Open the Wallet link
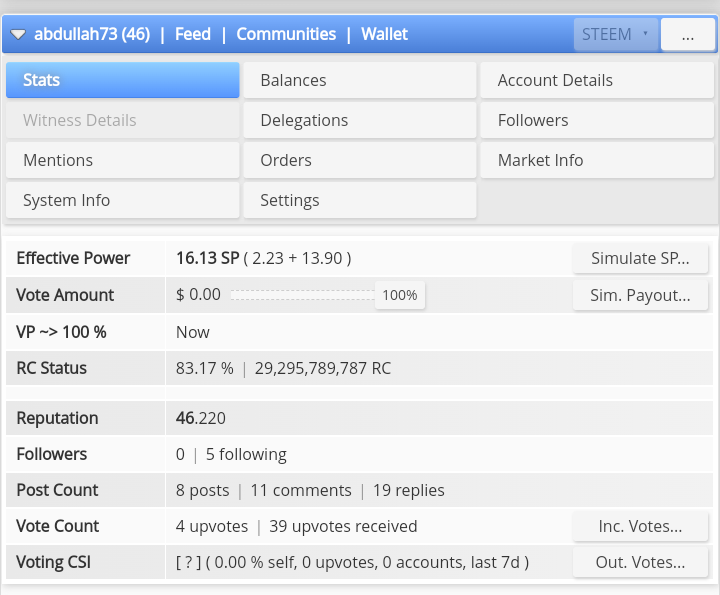 point(384,34)
